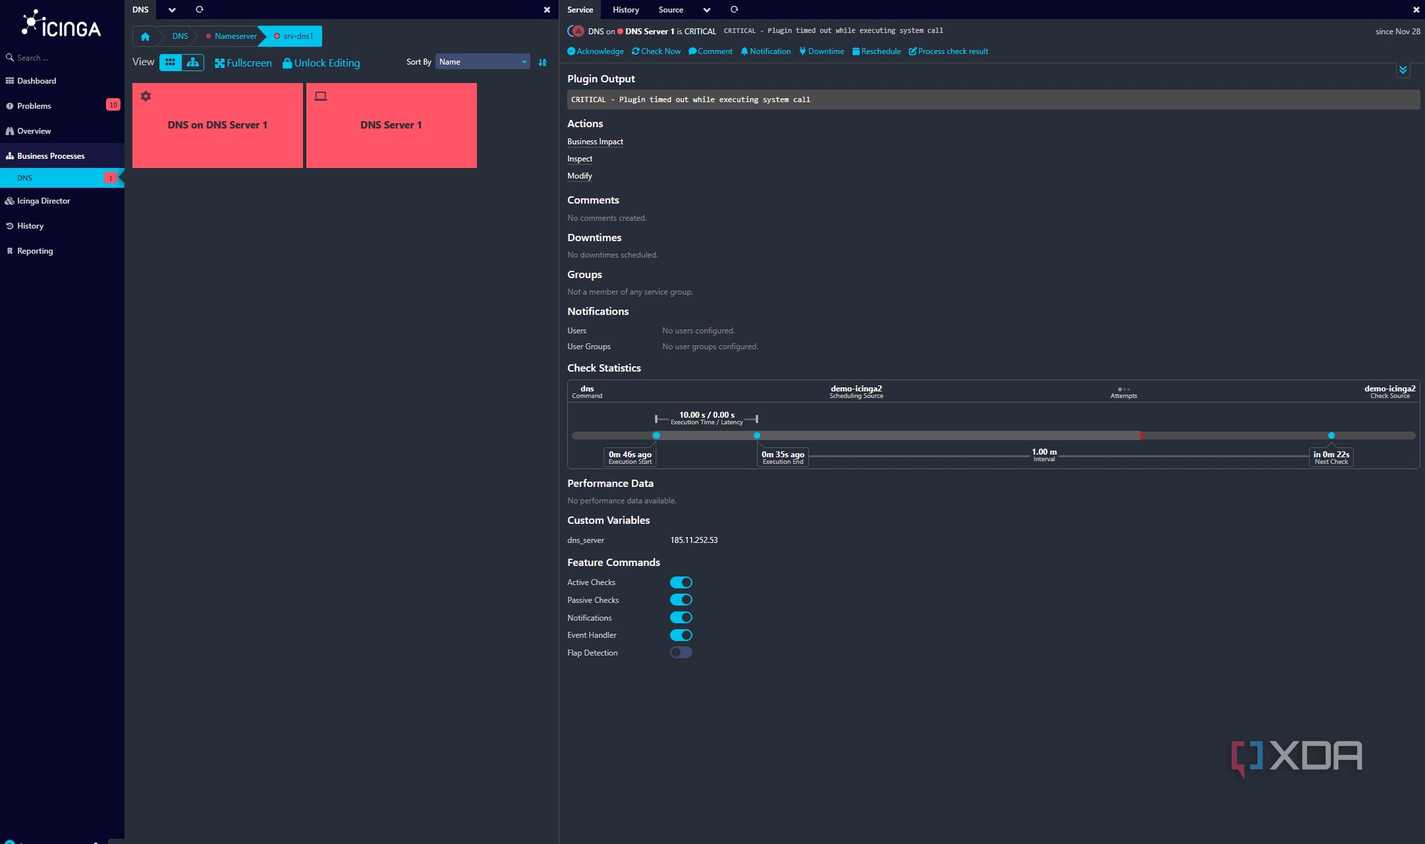Click the Nameserver breadcrumb

[x=232, y=36]
